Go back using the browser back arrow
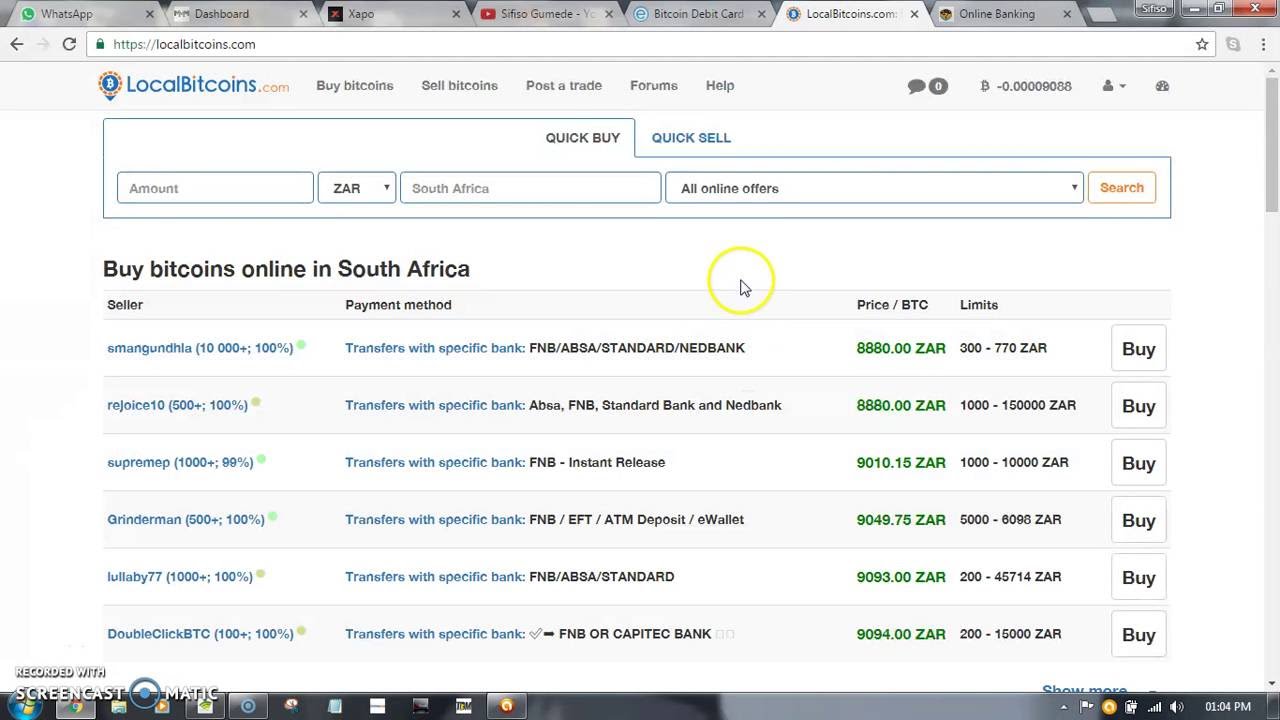Image resolution: width=1280 pixels, height=720 pixels. click(16, 44)
